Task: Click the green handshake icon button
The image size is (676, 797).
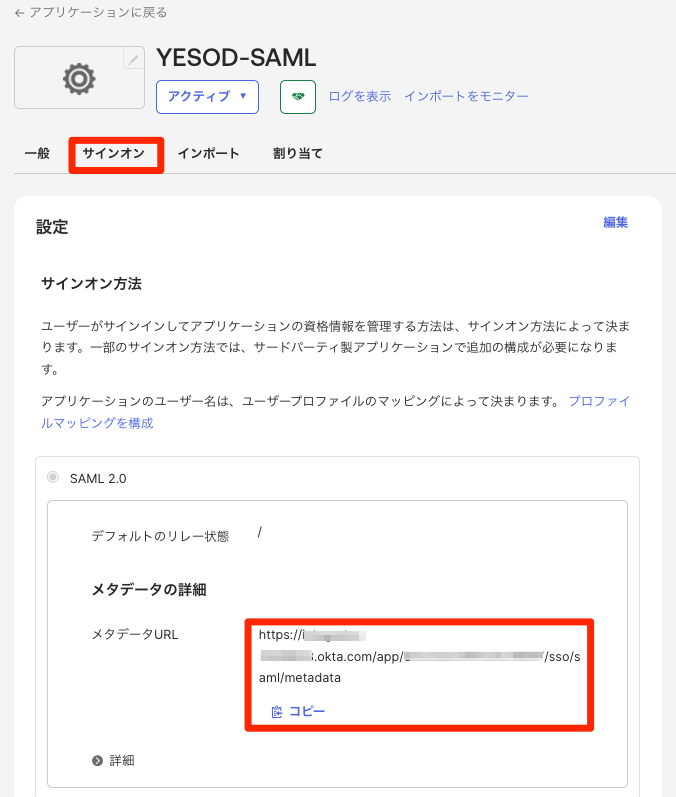Action: [x=298, y=97]
